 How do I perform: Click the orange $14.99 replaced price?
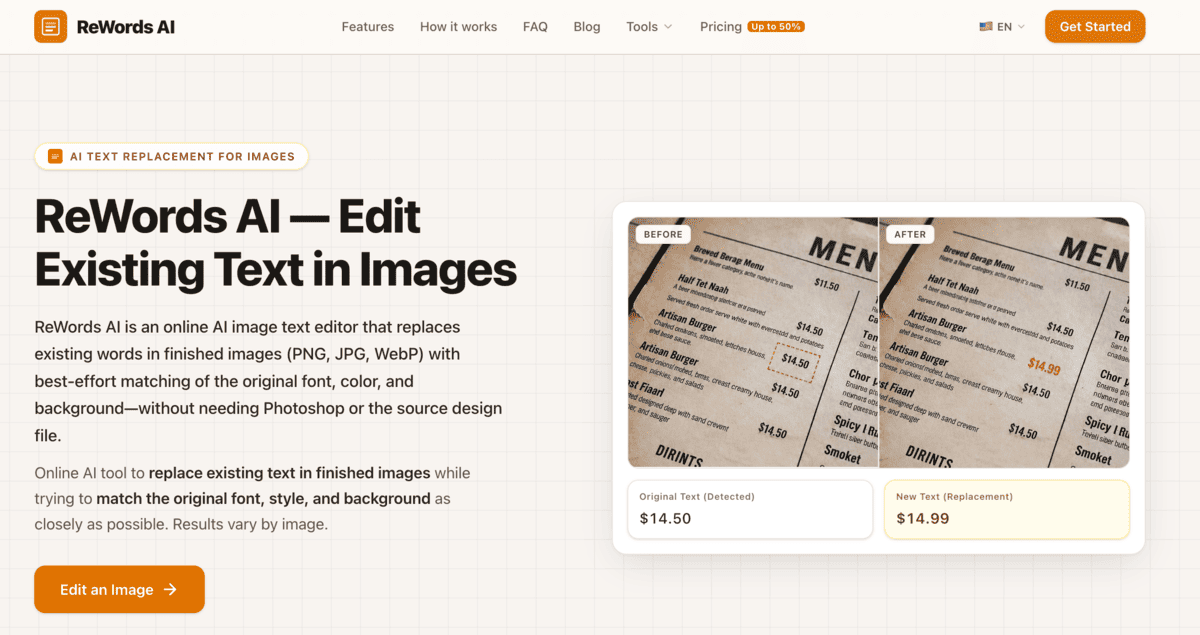[1044, 366]
